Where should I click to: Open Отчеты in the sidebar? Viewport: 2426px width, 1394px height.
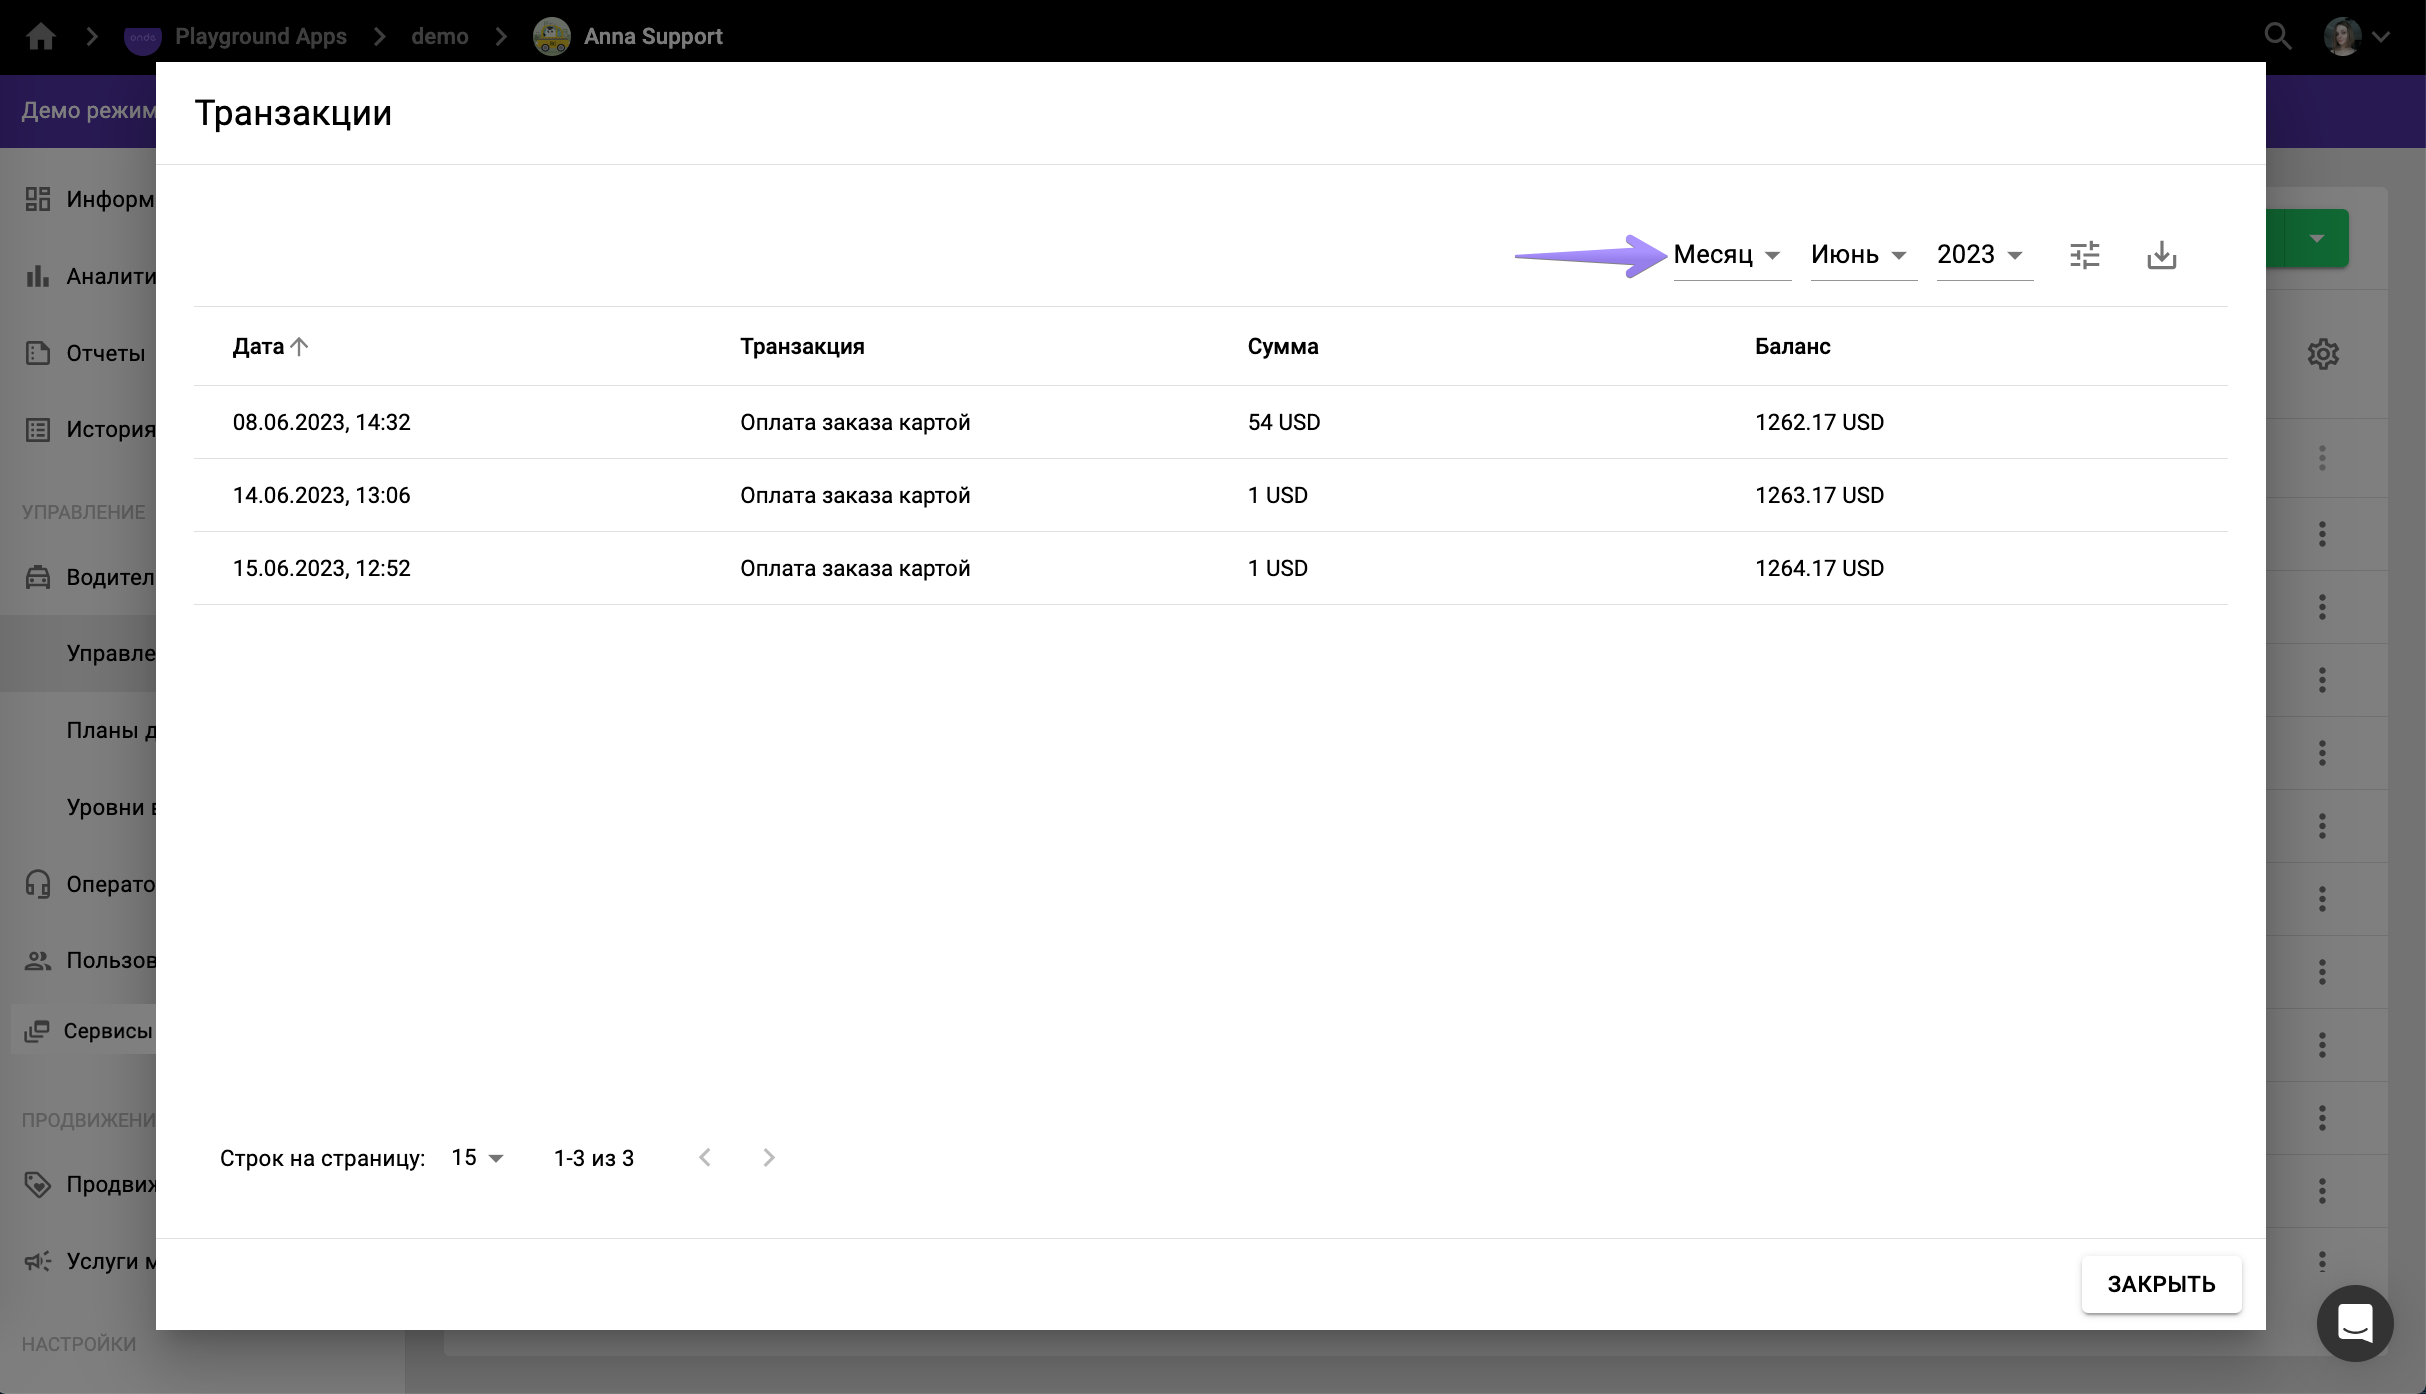pyautogui.click(x=104, y=353)
